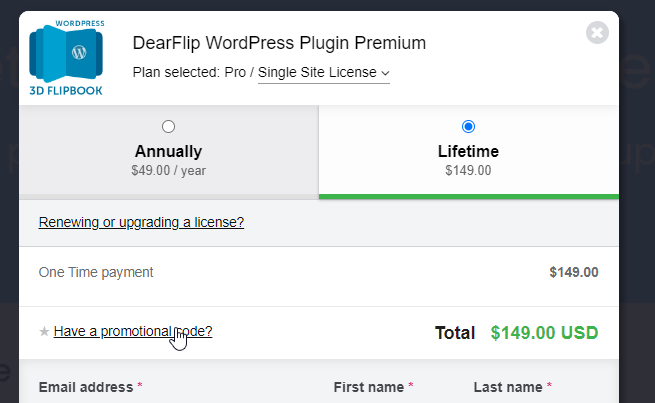Click the Plan selected: Pro text
Image resolution: width=655 pixels, height=403 pixels.
click(190, 73)
